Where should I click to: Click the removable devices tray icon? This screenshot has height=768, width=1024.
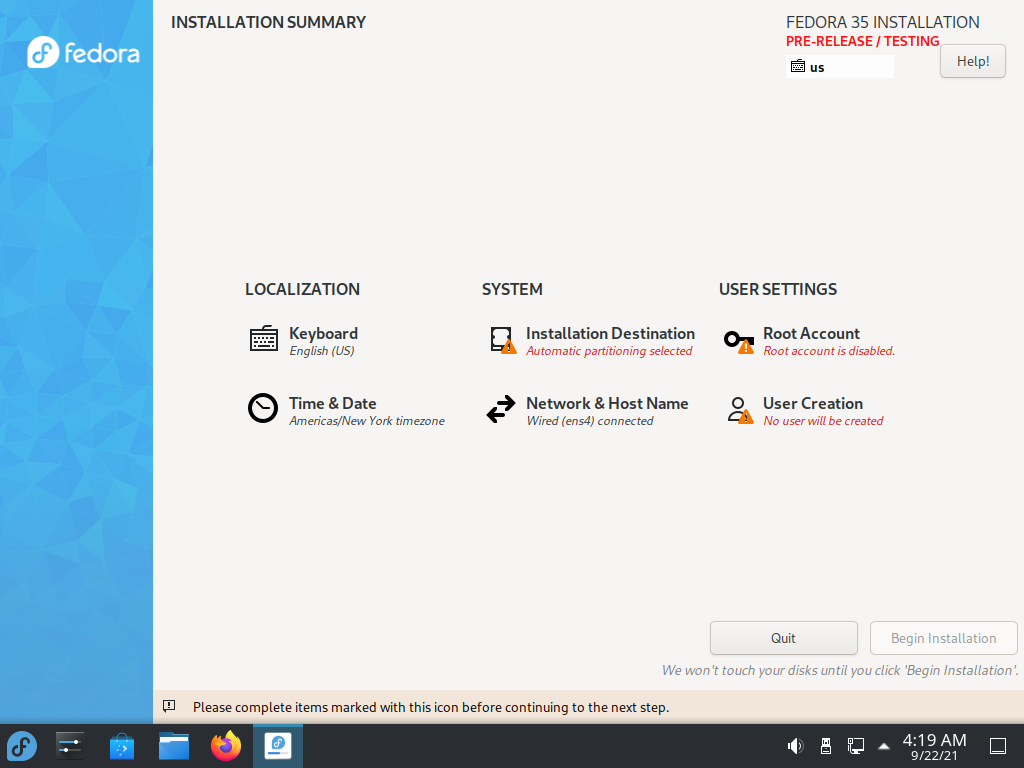pos(825,746)
